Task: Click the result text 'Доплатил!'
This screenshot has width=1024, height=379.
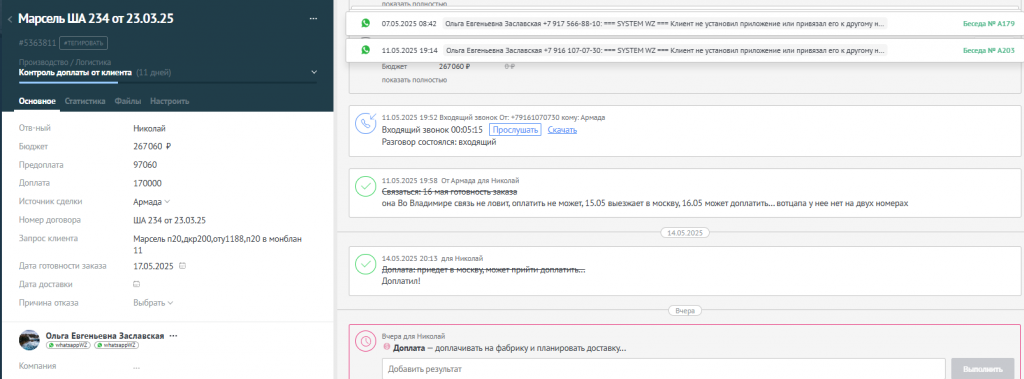Action: (x=401, y=282)
